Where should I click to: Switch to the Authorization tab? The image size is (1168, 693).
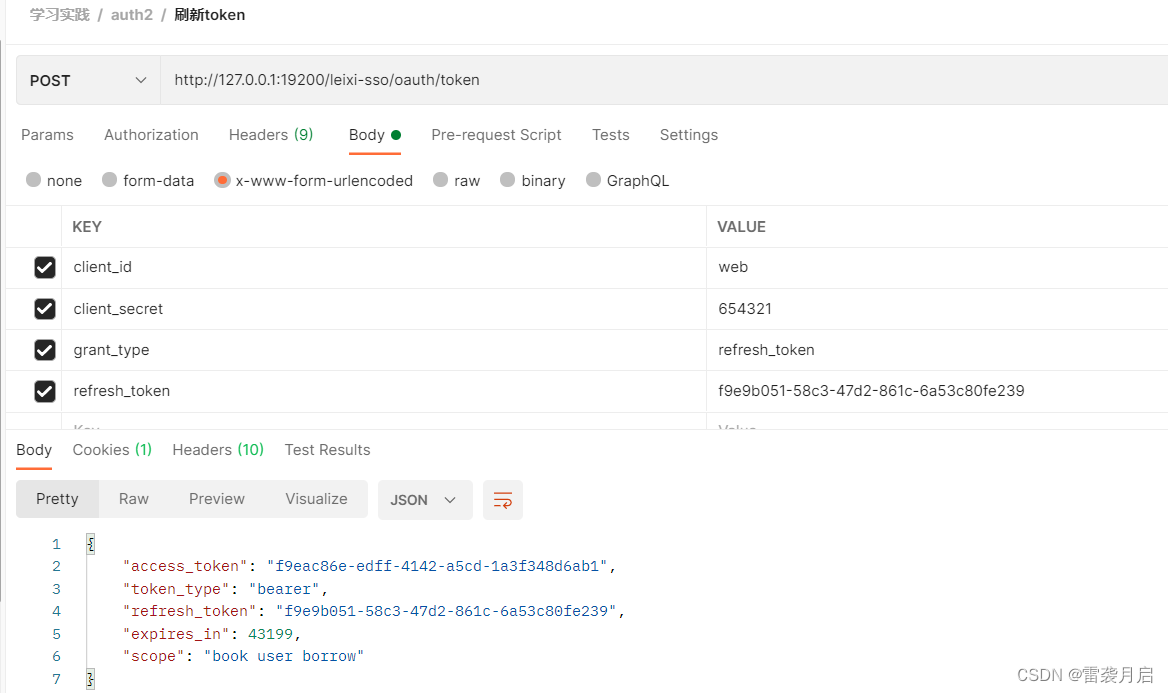[x=151, y=134]
